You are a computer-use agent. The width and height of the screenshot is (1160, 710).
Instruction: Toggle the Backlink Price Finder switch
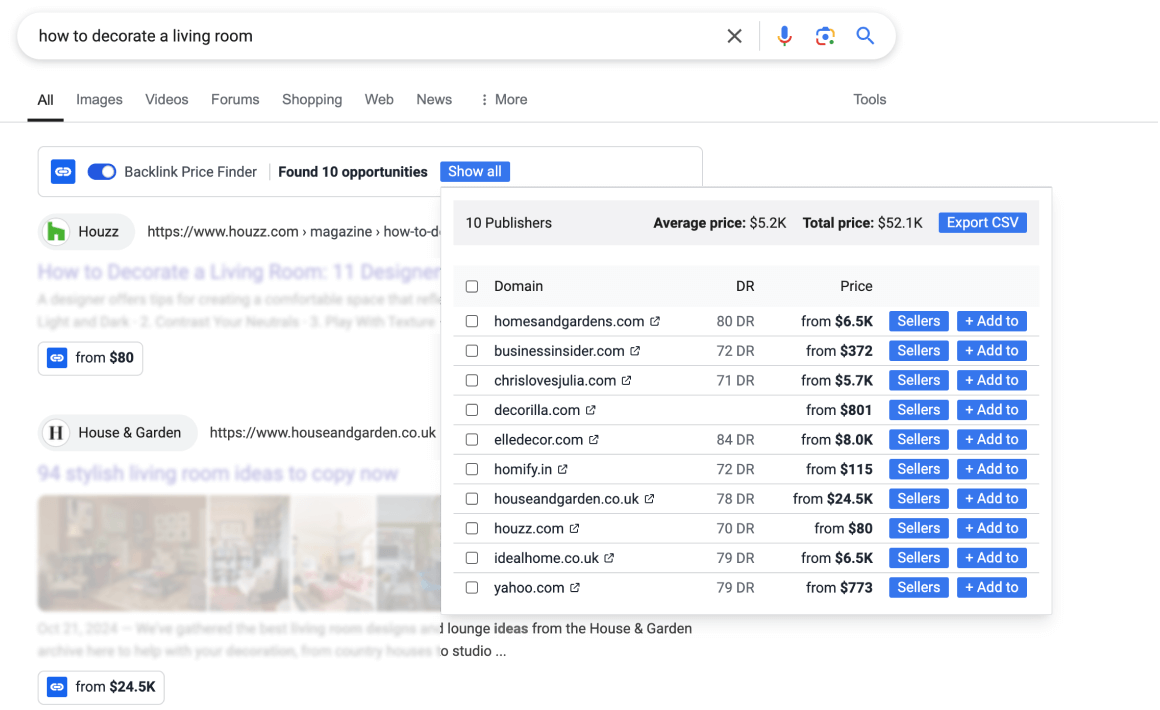pos(101,172)
